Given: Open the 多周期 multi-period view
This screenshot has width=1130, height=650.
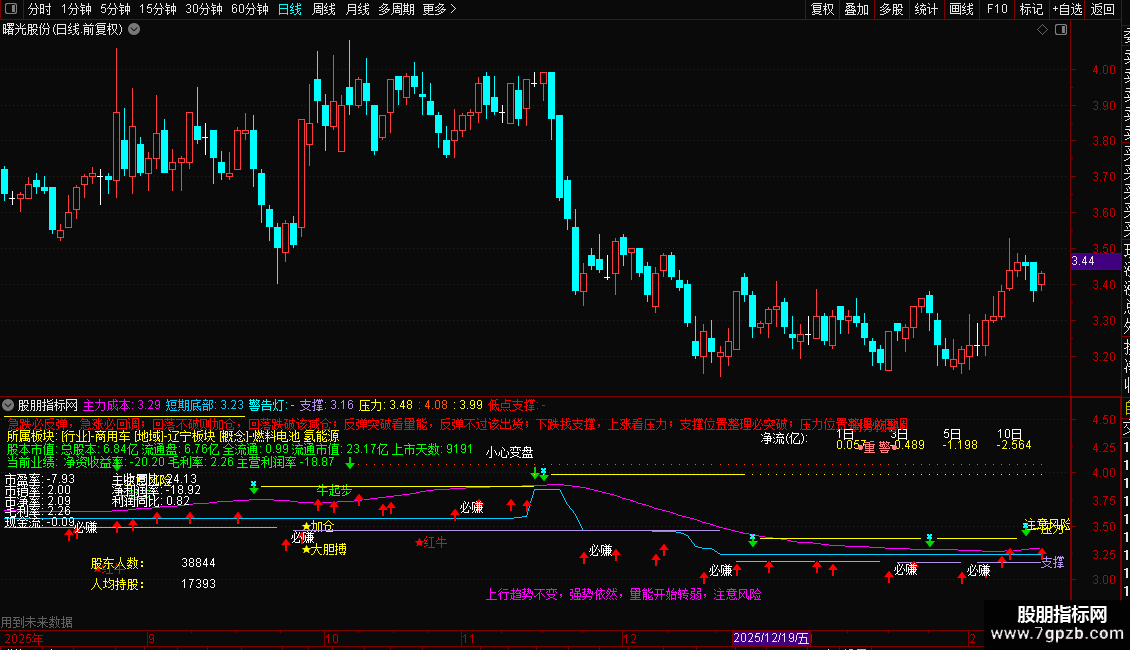Looking at the screenshot, I should 396,9.
